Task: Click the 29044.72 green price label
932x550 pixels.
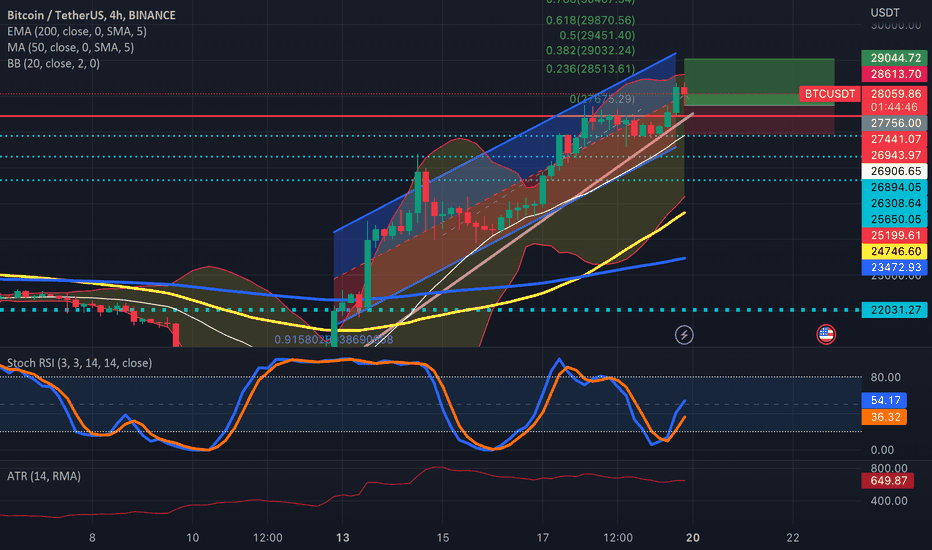Action: 895,58
